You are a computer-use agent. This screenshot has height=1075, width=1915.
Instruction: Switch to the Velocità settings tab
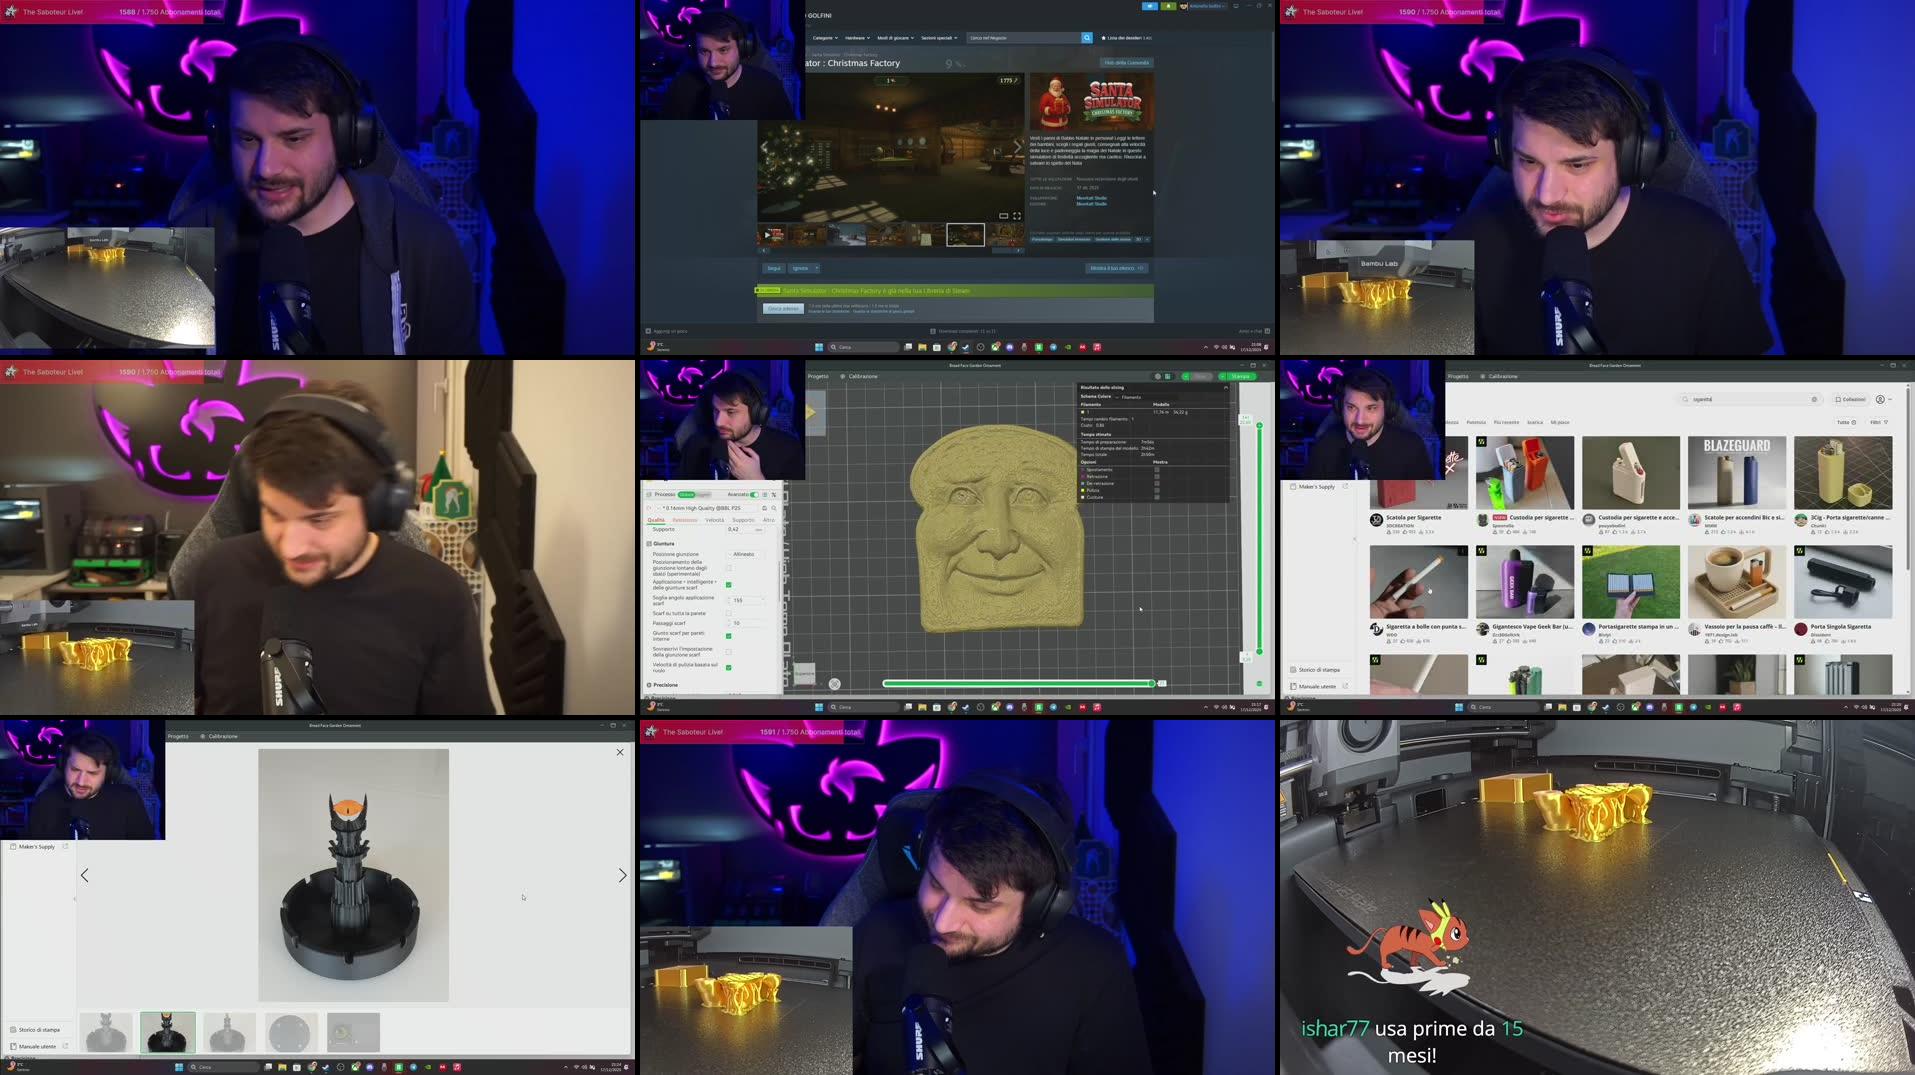pyautogui.click(x=715, y=520)
